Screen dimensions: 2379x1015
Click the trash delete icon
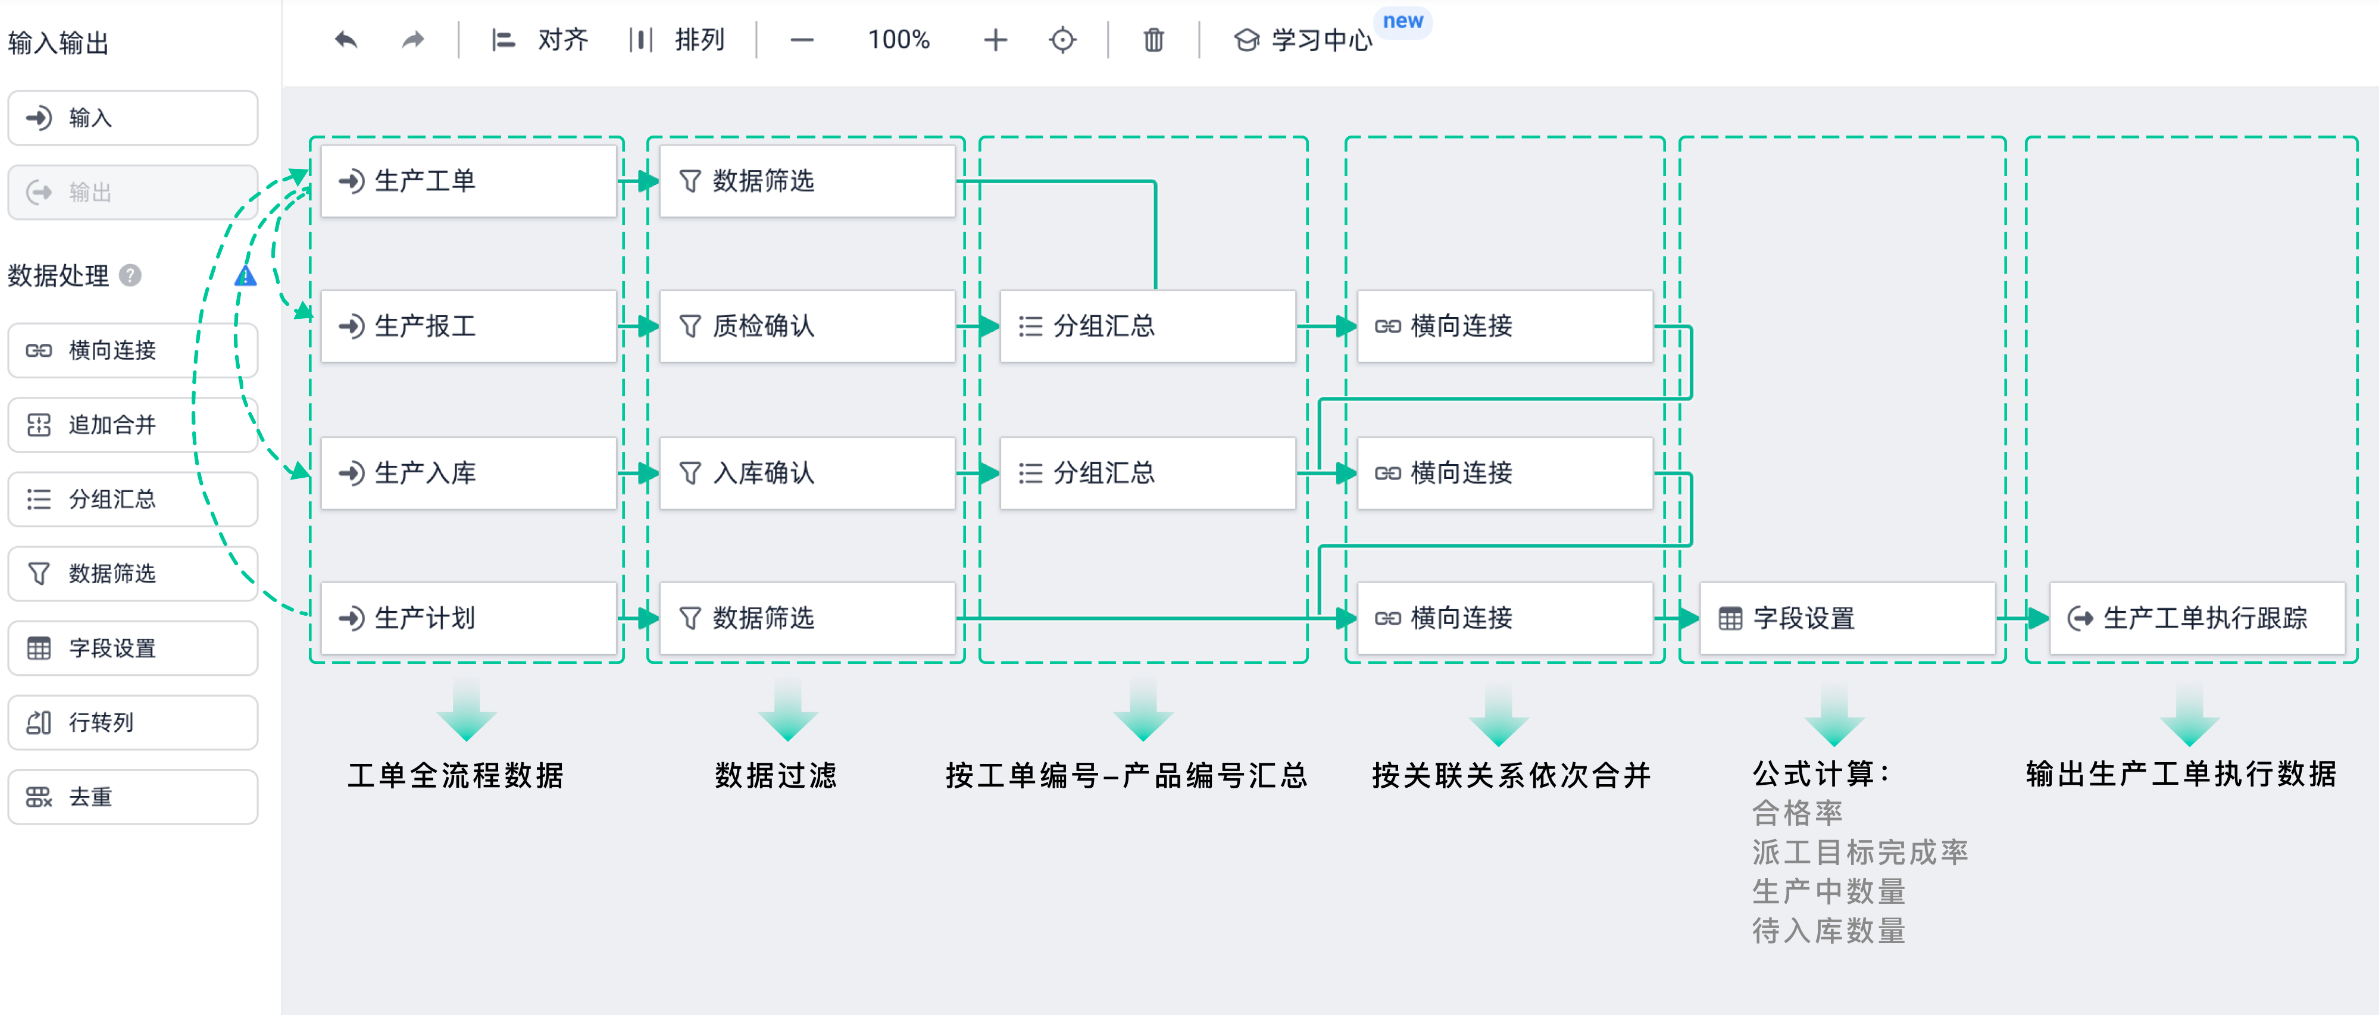tap(1154, 40)
